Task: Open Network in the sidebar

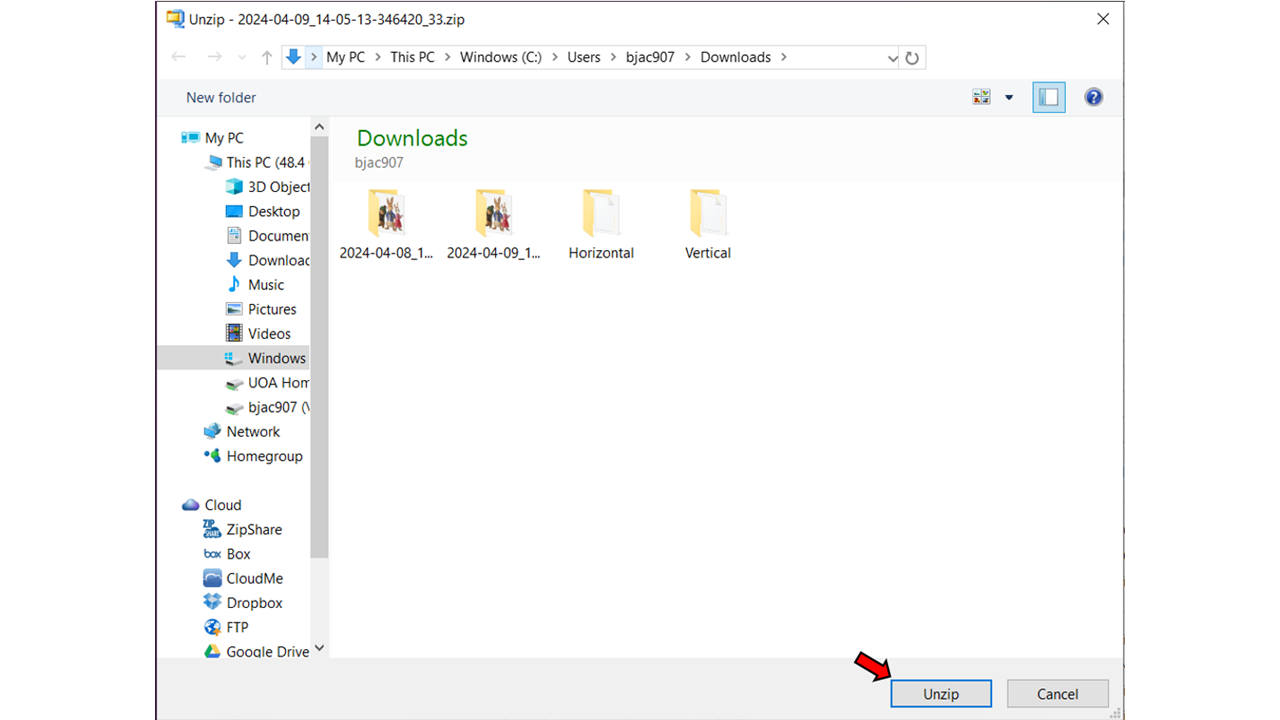Action: (x=242, y=432)
